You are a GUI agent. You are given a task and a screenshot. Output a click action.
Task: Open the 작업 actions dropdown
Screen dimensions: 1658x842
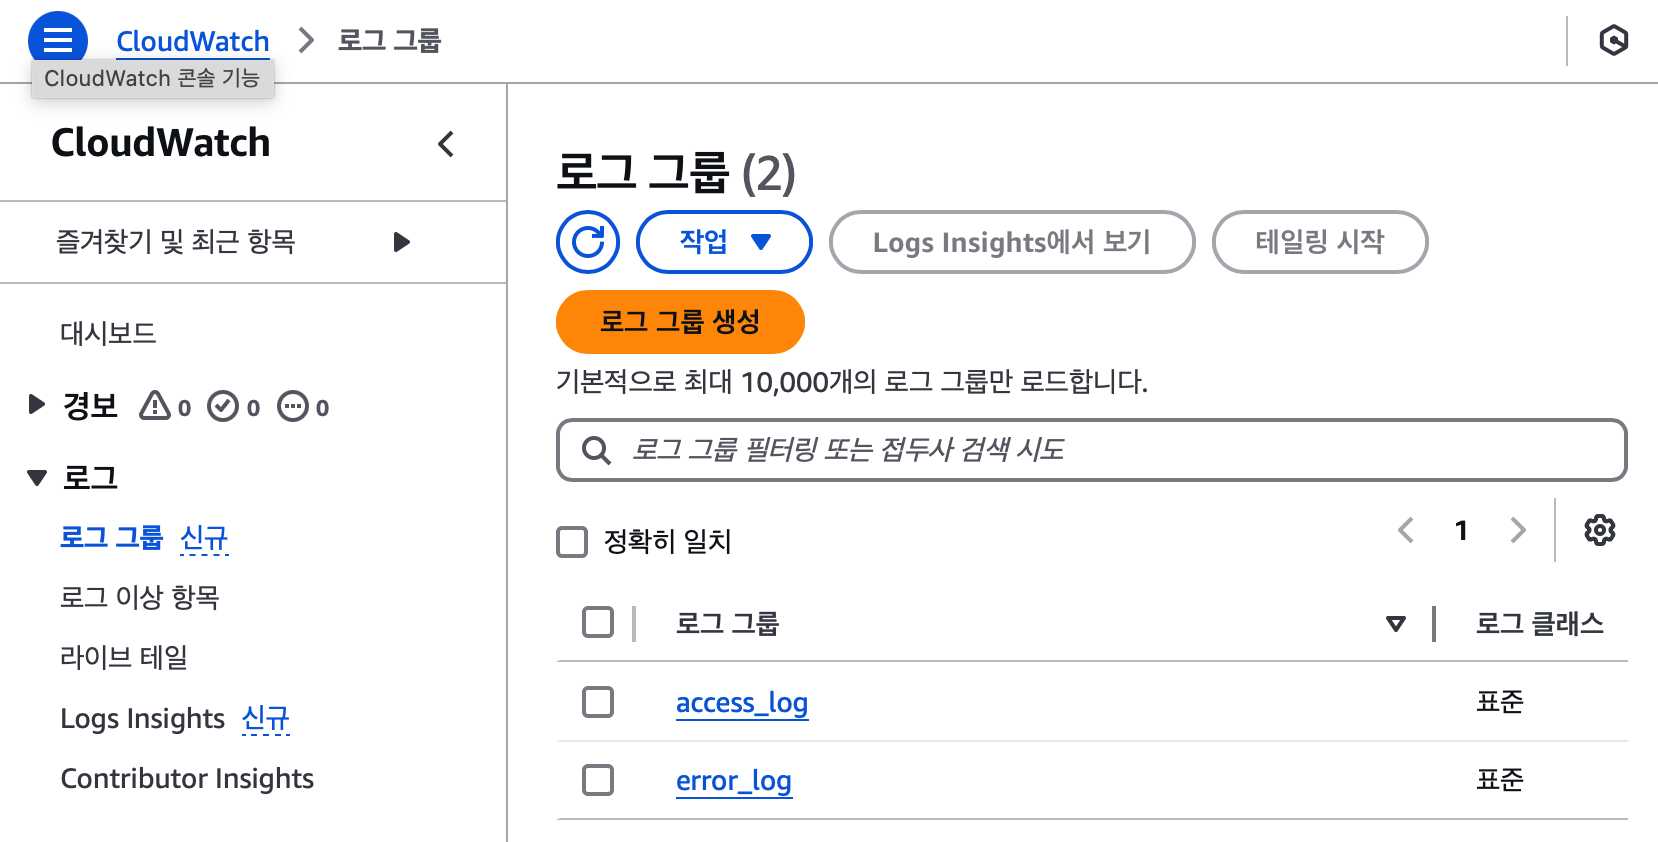point(724,242)
